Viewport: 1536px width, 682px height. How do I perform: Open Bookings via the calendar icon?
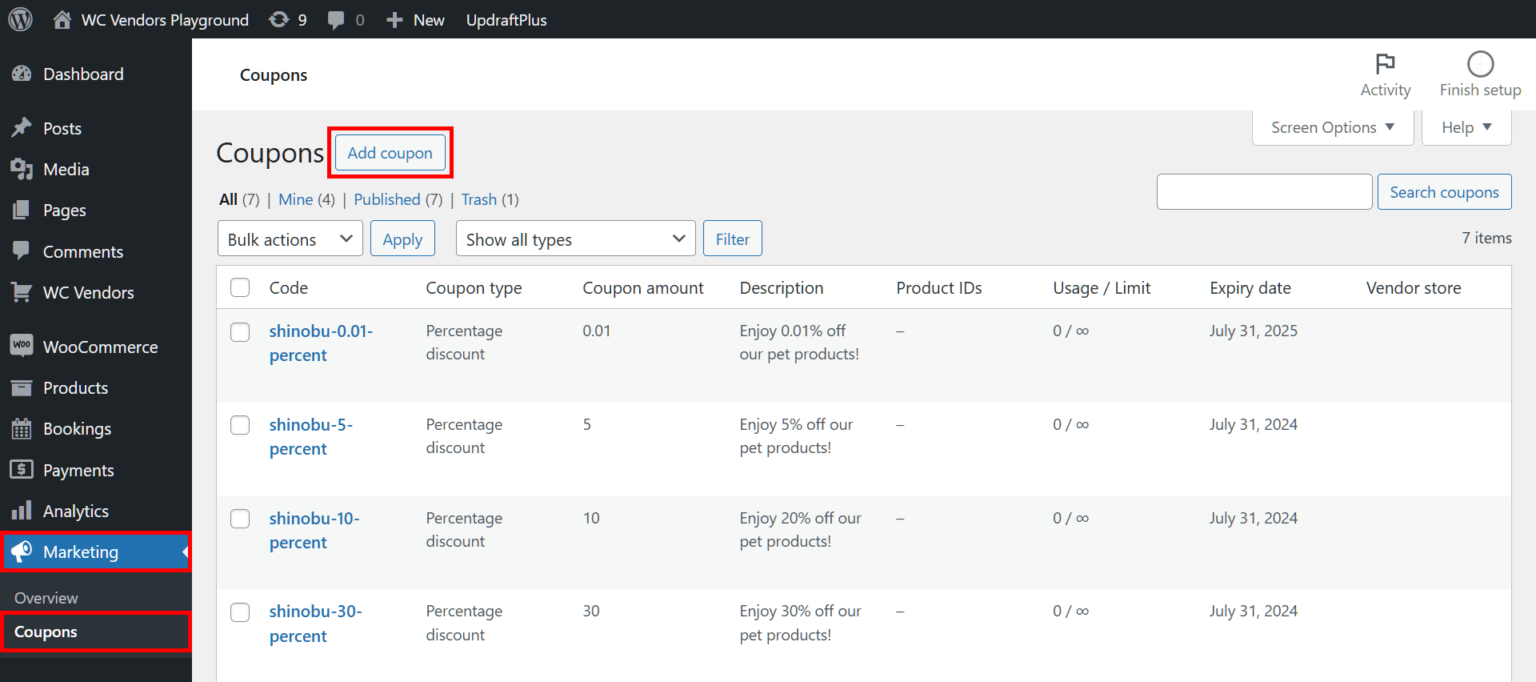click(23, 428)
